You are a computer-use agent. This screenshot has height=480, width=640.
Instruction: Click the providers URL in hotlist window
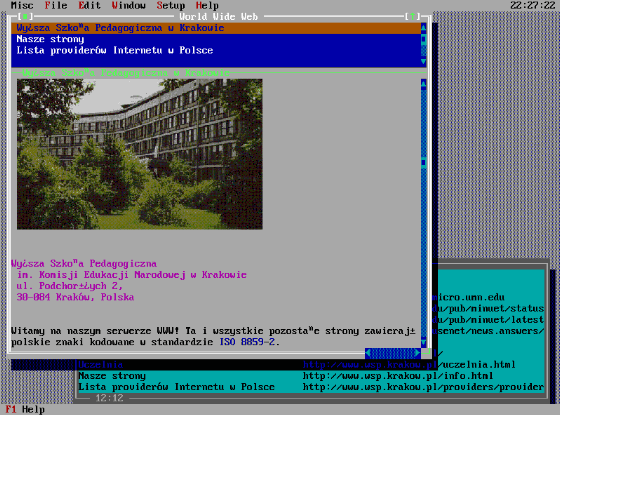(423, 387)
